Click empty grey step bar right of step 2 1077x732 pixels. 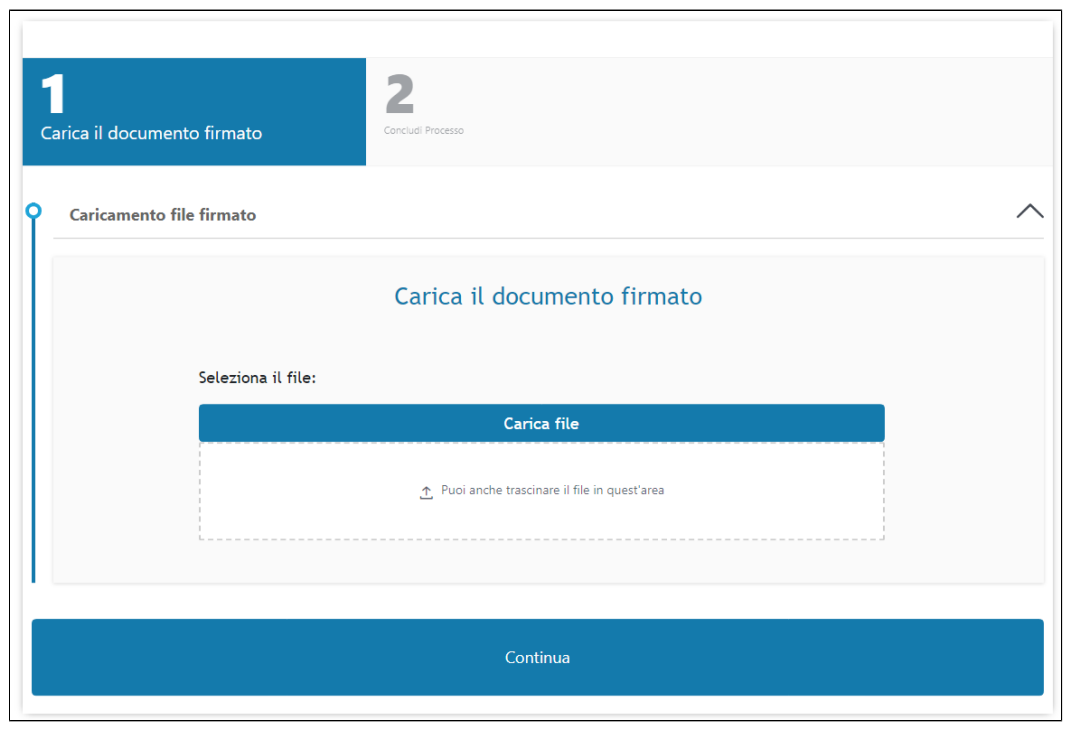tap(760, 112)
